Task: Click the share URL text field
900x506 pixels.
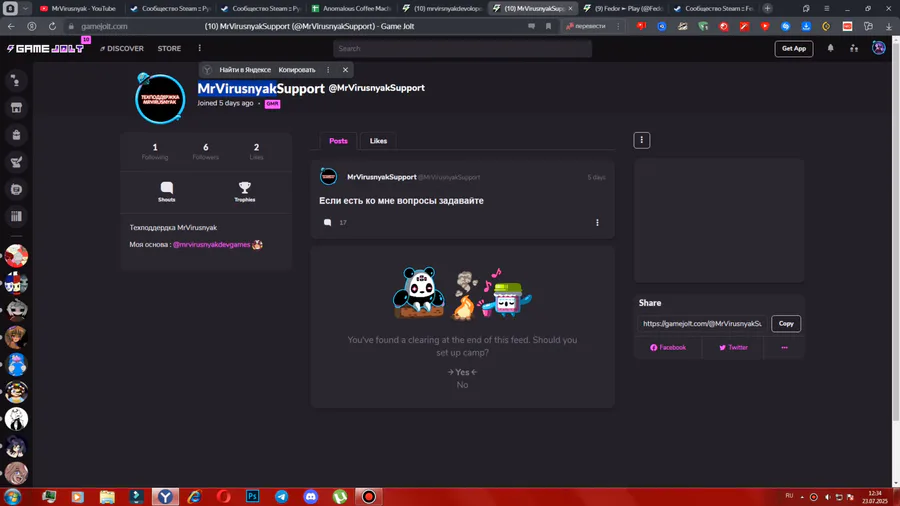Action: [x=702, y=324]
